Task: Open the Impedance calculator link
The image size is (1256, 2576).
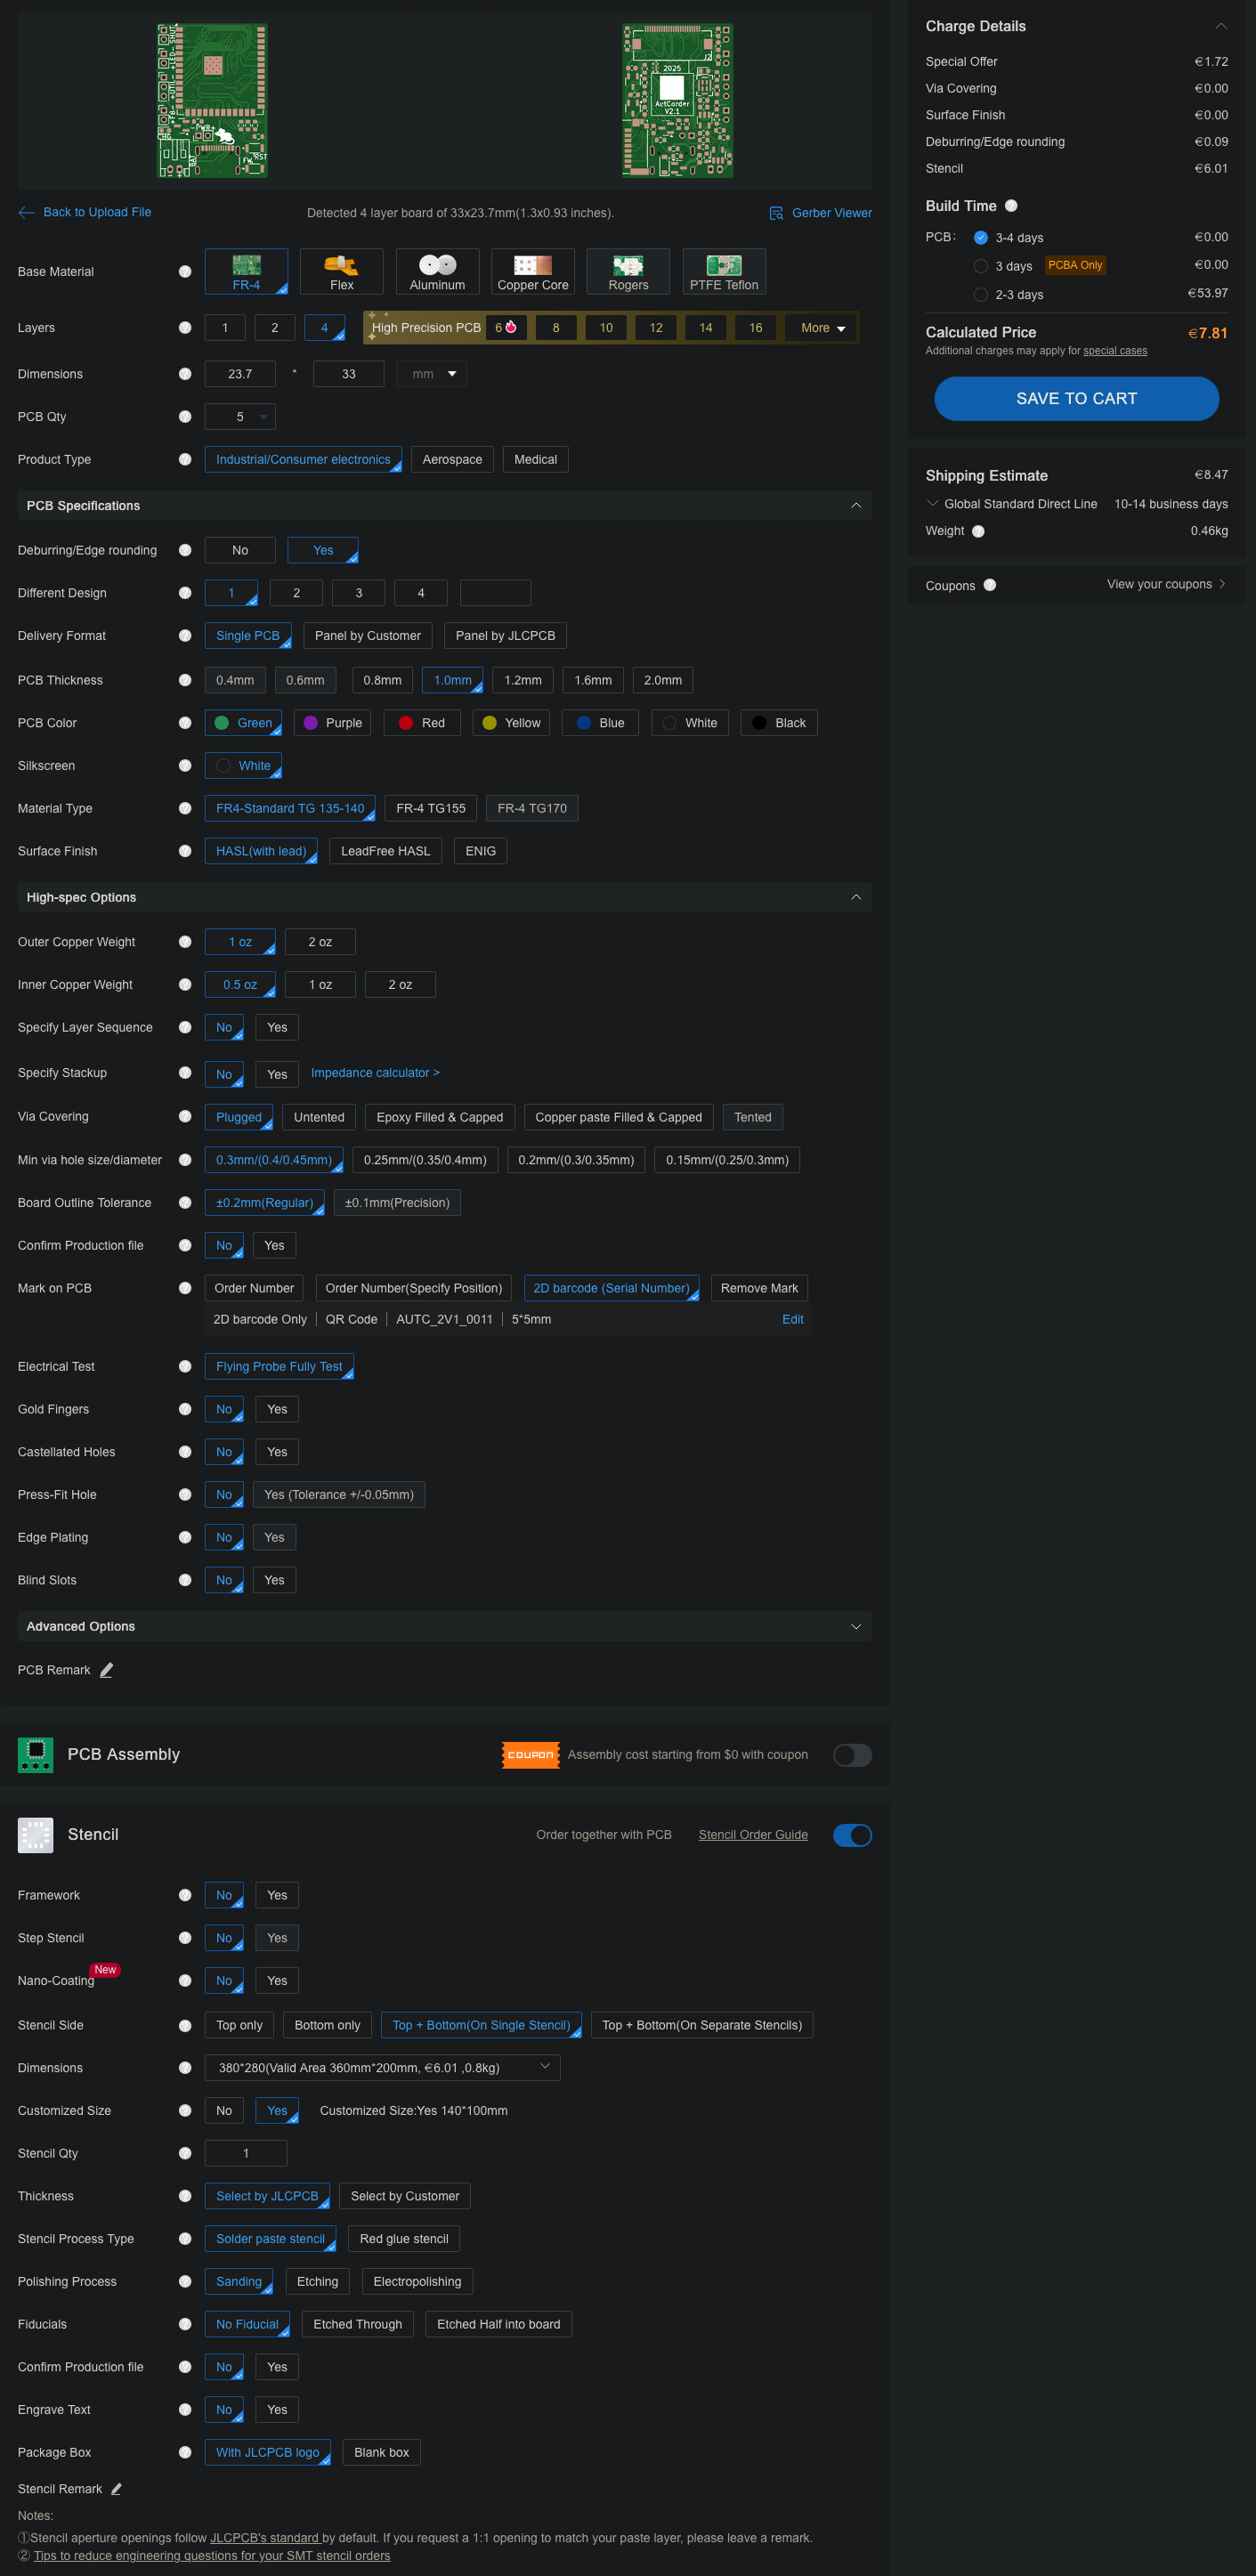Action: (x=375, y=1073)
